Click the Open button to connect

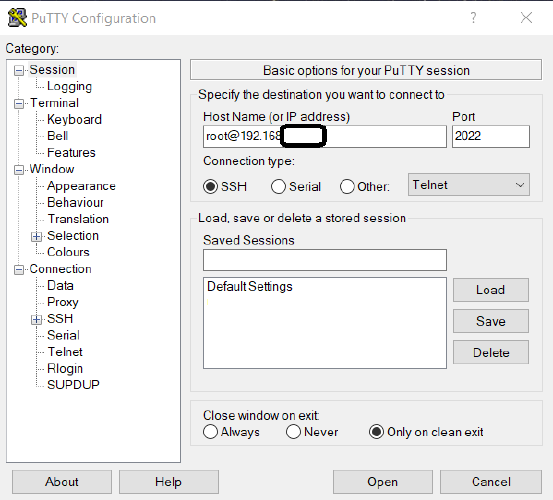383,482
